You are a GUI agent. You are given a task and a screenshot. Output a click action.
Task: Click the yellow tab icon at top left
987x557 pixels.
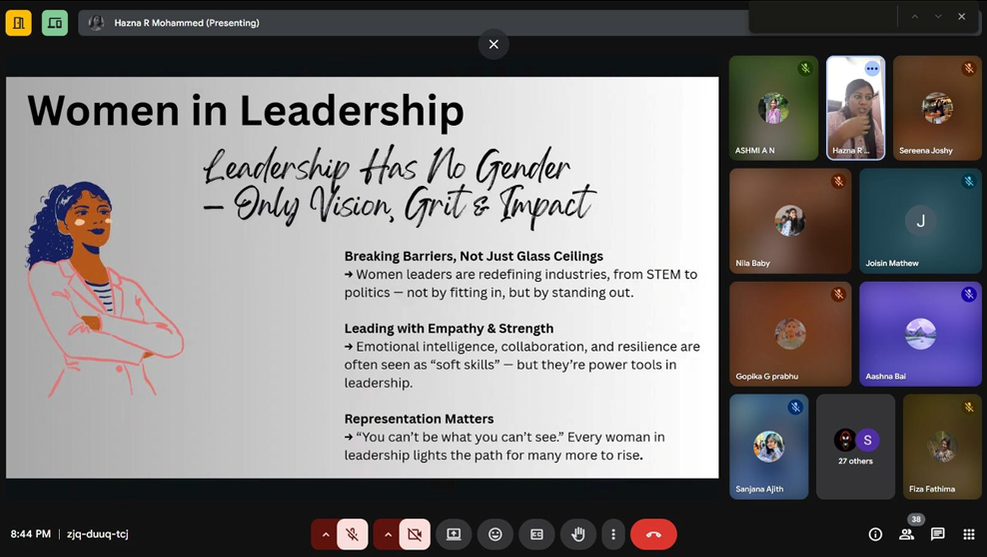tap(19, 23)
